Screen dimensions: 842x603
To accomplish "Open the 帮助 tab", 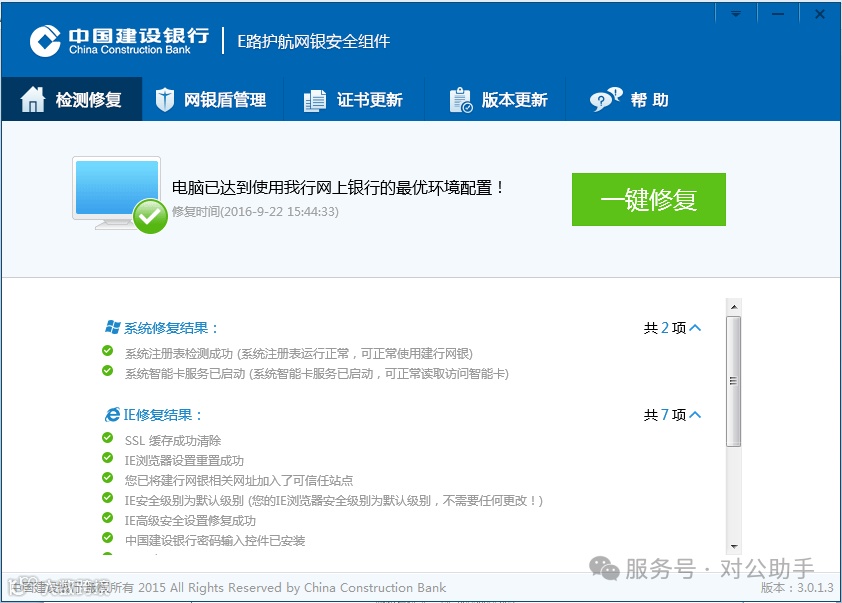I will tap(629, 99).
